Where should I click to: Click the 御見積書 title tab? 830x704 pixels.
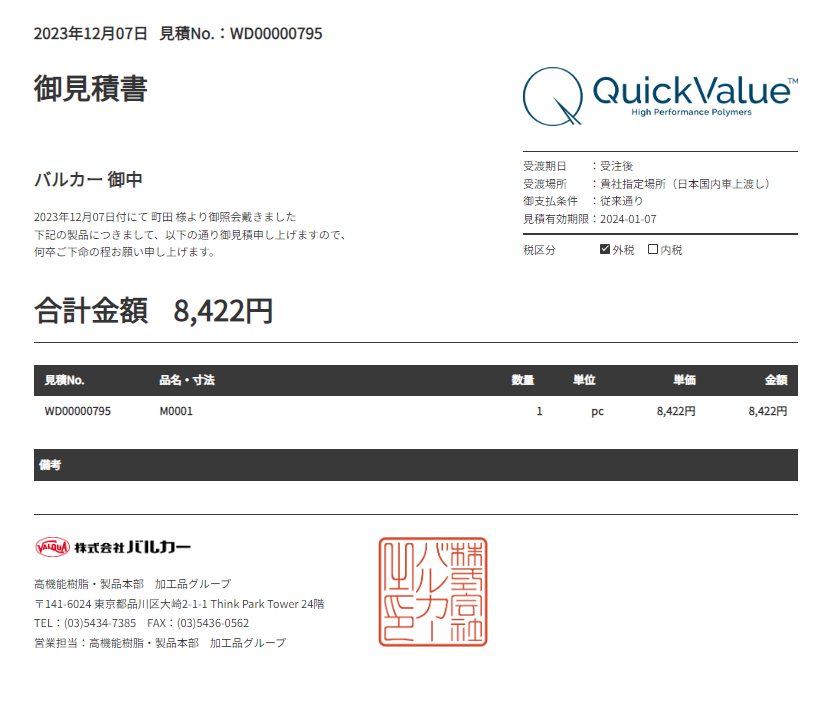coord(89,89)
